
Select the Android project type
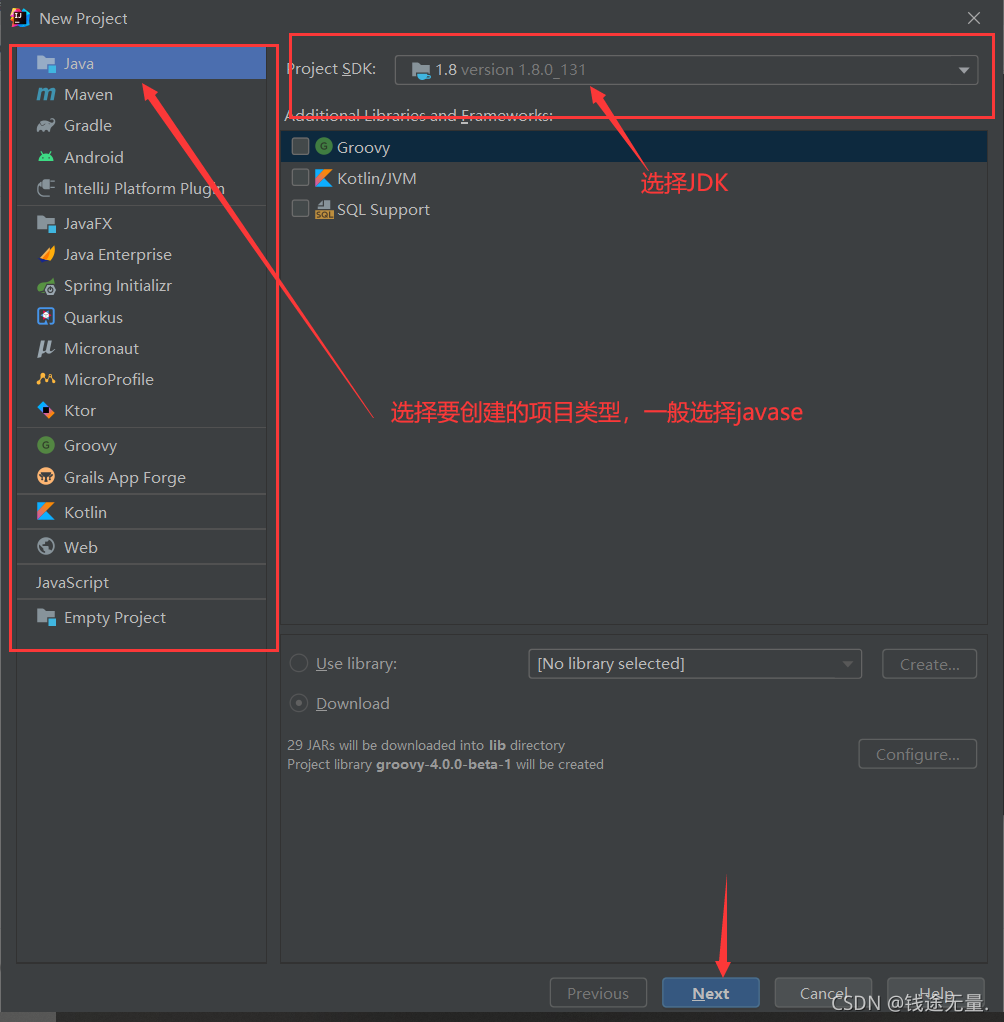pos(141,157)
